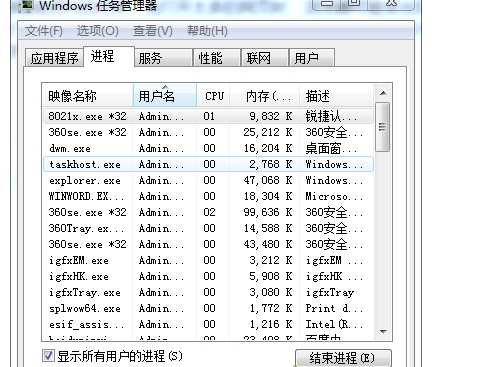
Task: Sort by CPU column header
Action: click(213, 96)
